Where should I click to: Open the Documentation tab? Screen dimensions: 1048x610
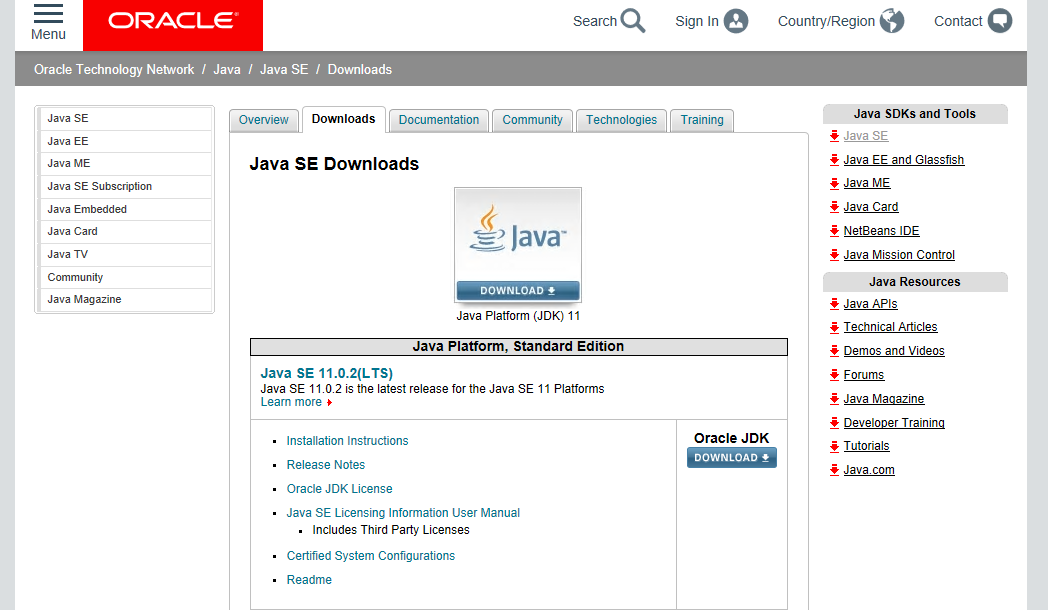[x=438, y=120]
